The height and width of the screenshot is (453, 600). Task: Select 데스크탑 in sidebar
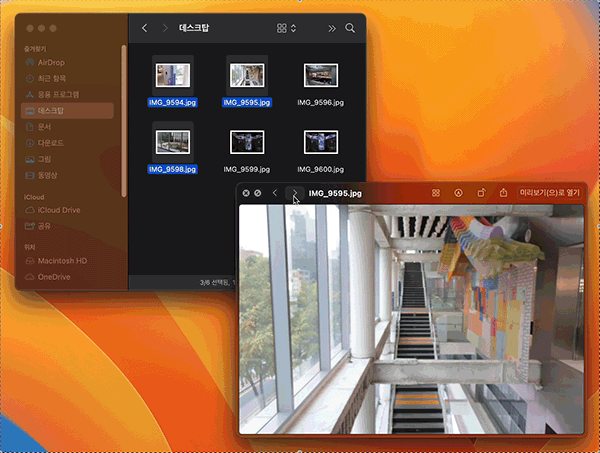(x=67, y=111)
